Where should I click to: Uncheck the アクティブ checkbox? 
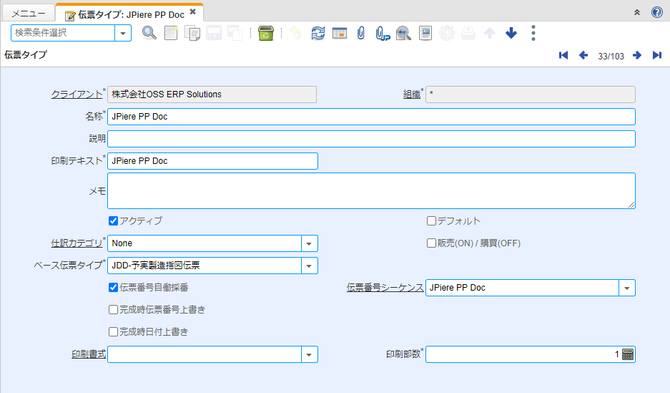pyautogui.click(x=113, y=221)
